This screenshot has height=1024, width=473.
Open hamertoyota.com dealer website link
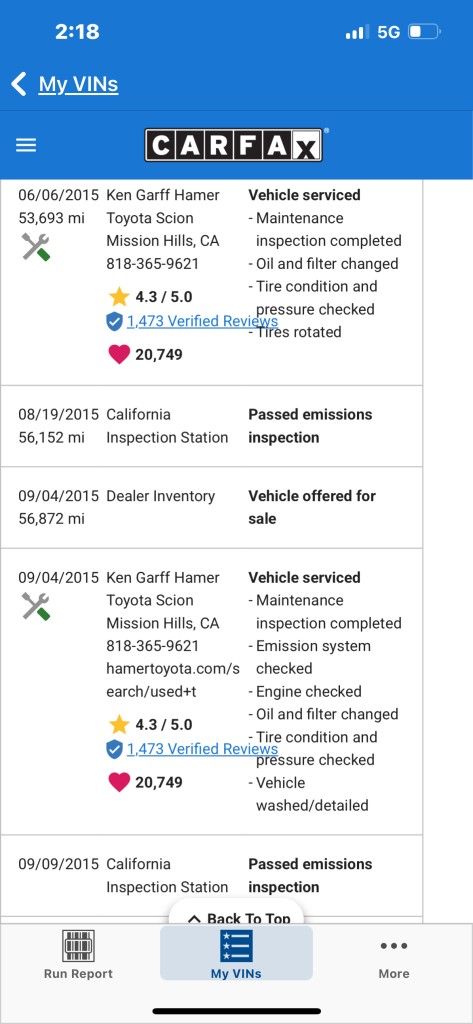tap(173, 680)
